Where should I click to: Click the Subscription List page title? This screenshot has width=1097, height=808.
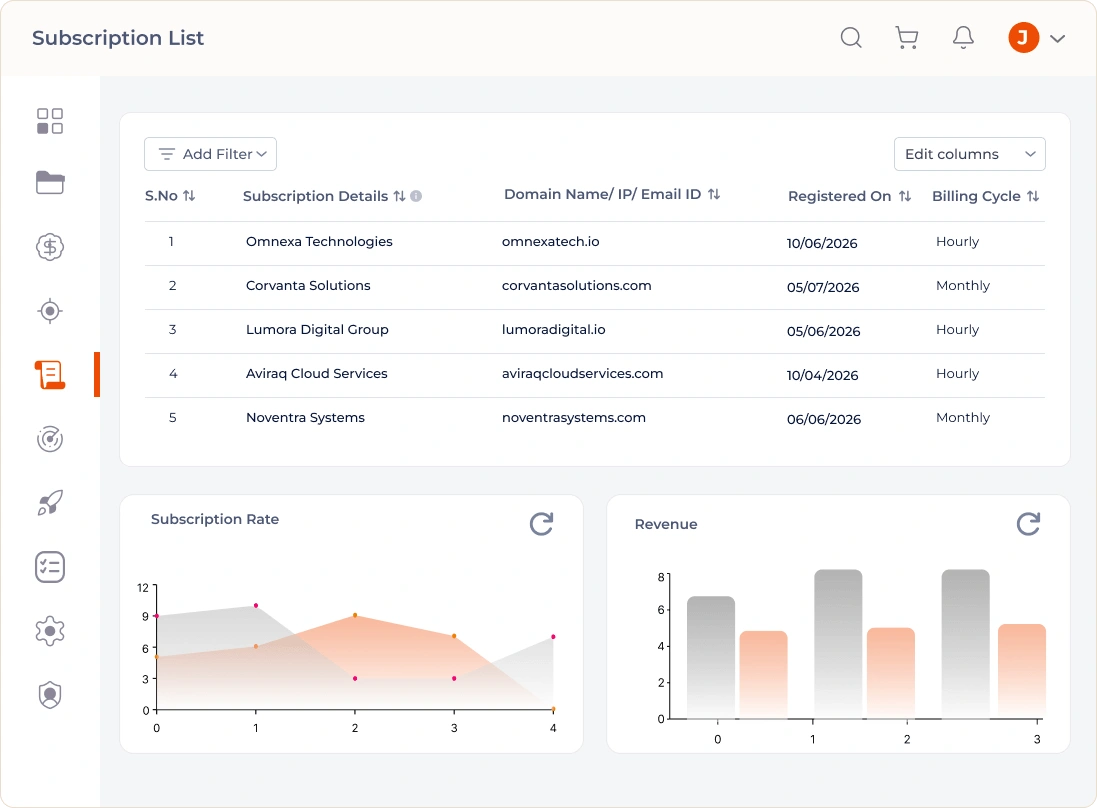[118, 38]
